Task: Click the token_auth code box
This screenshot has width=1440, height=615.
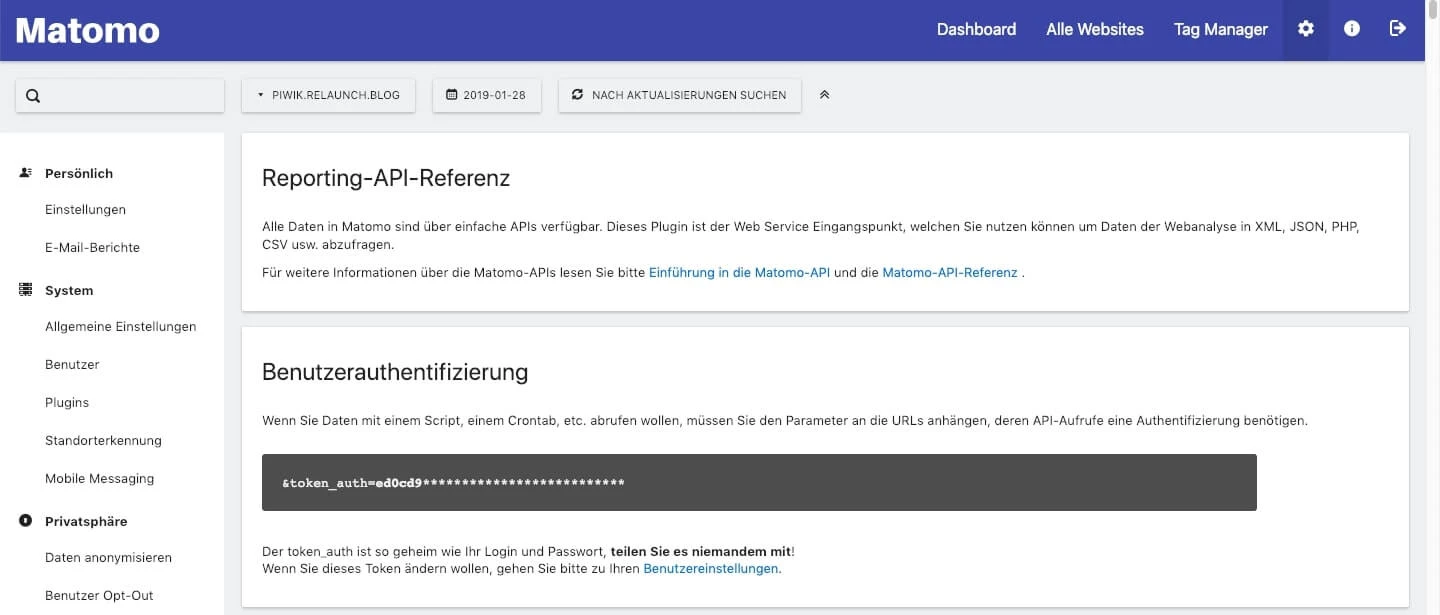Action: click(x=758, y=483)
